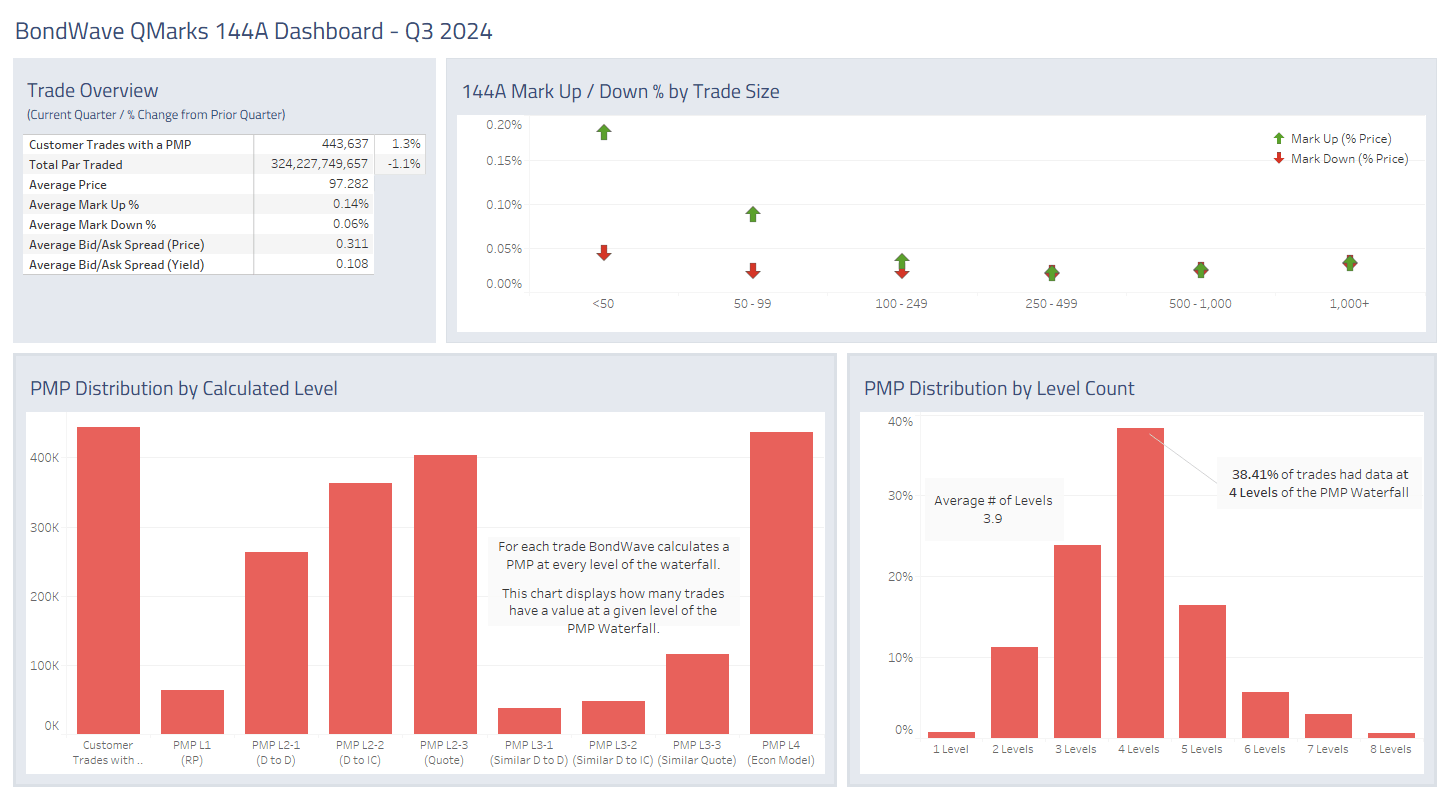The width and height of the screenshot is (1450, 800).
Task: Select the '250 - 499' axis label
Action: [x=1052, y=303]
